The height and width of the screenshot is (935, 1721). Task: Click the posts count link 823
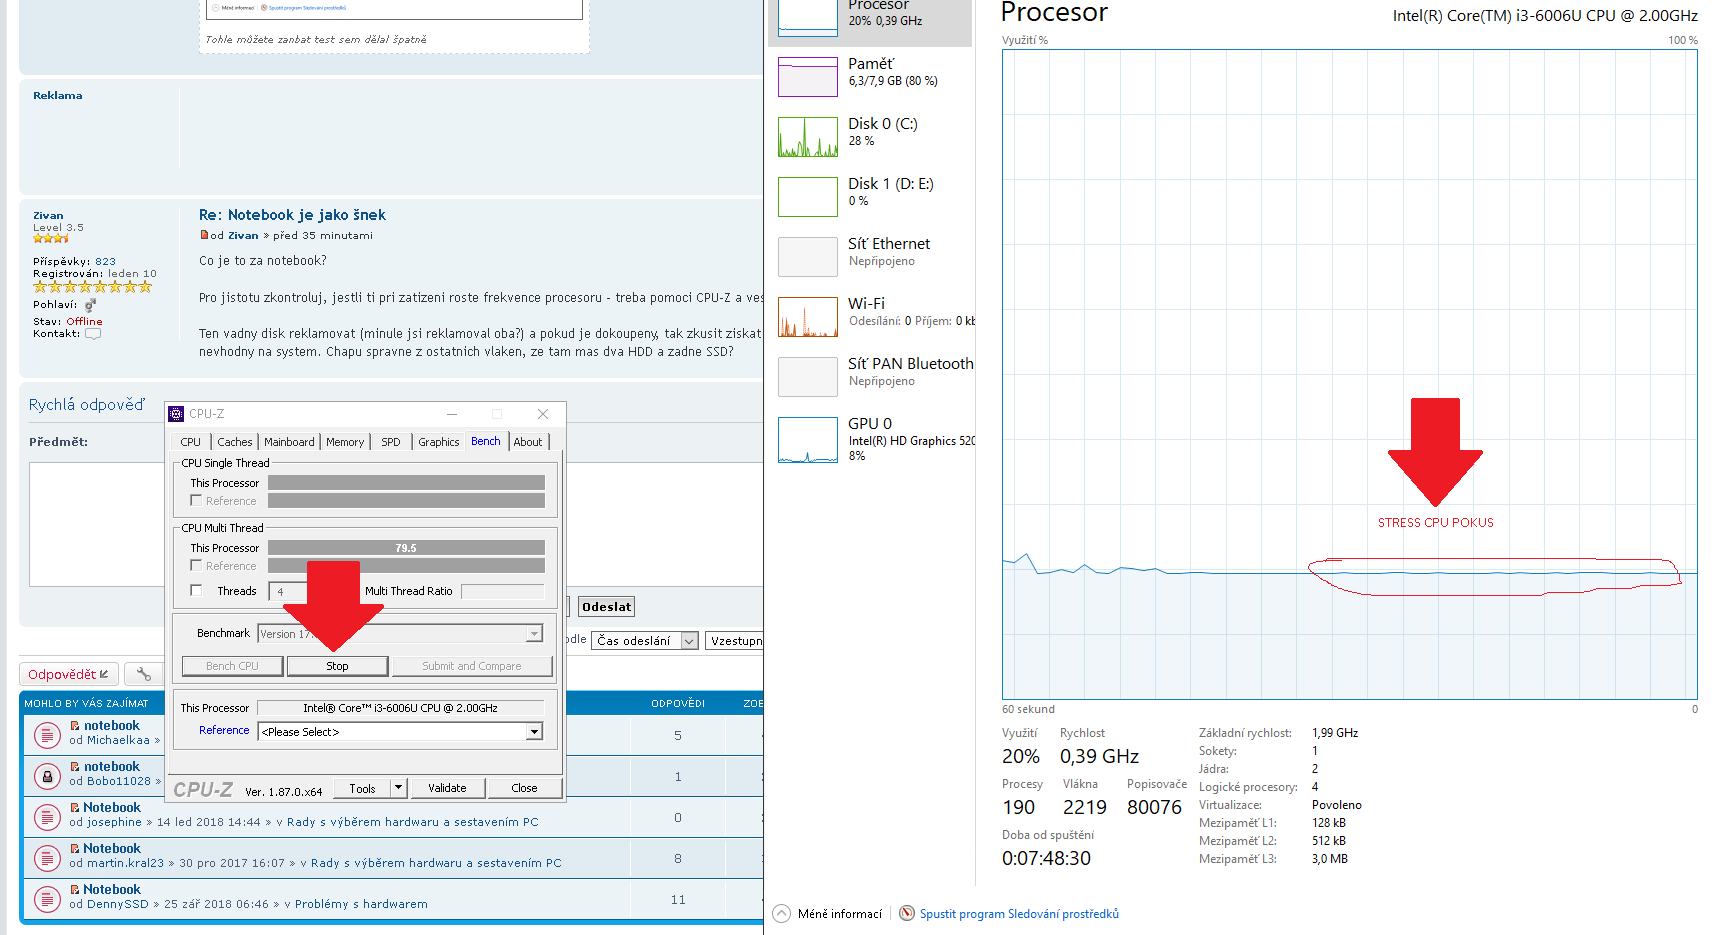(106, 262)
